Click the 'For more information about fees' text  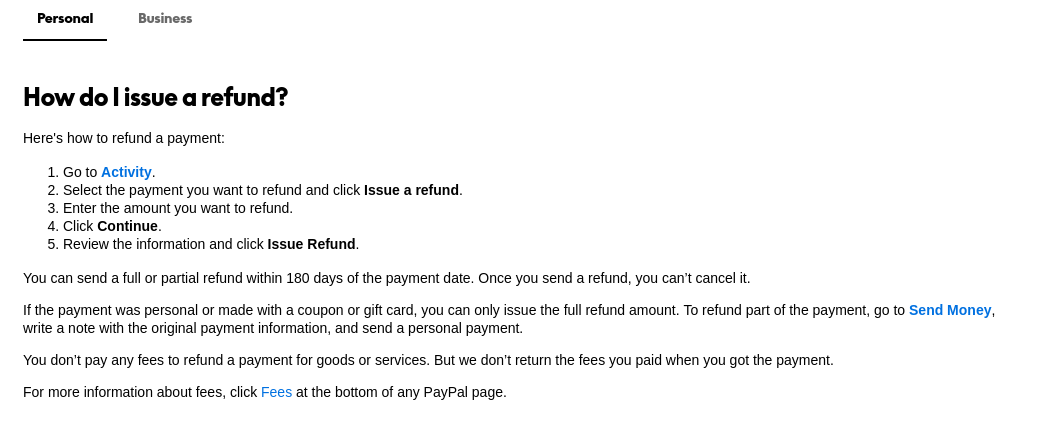[140, 392]
